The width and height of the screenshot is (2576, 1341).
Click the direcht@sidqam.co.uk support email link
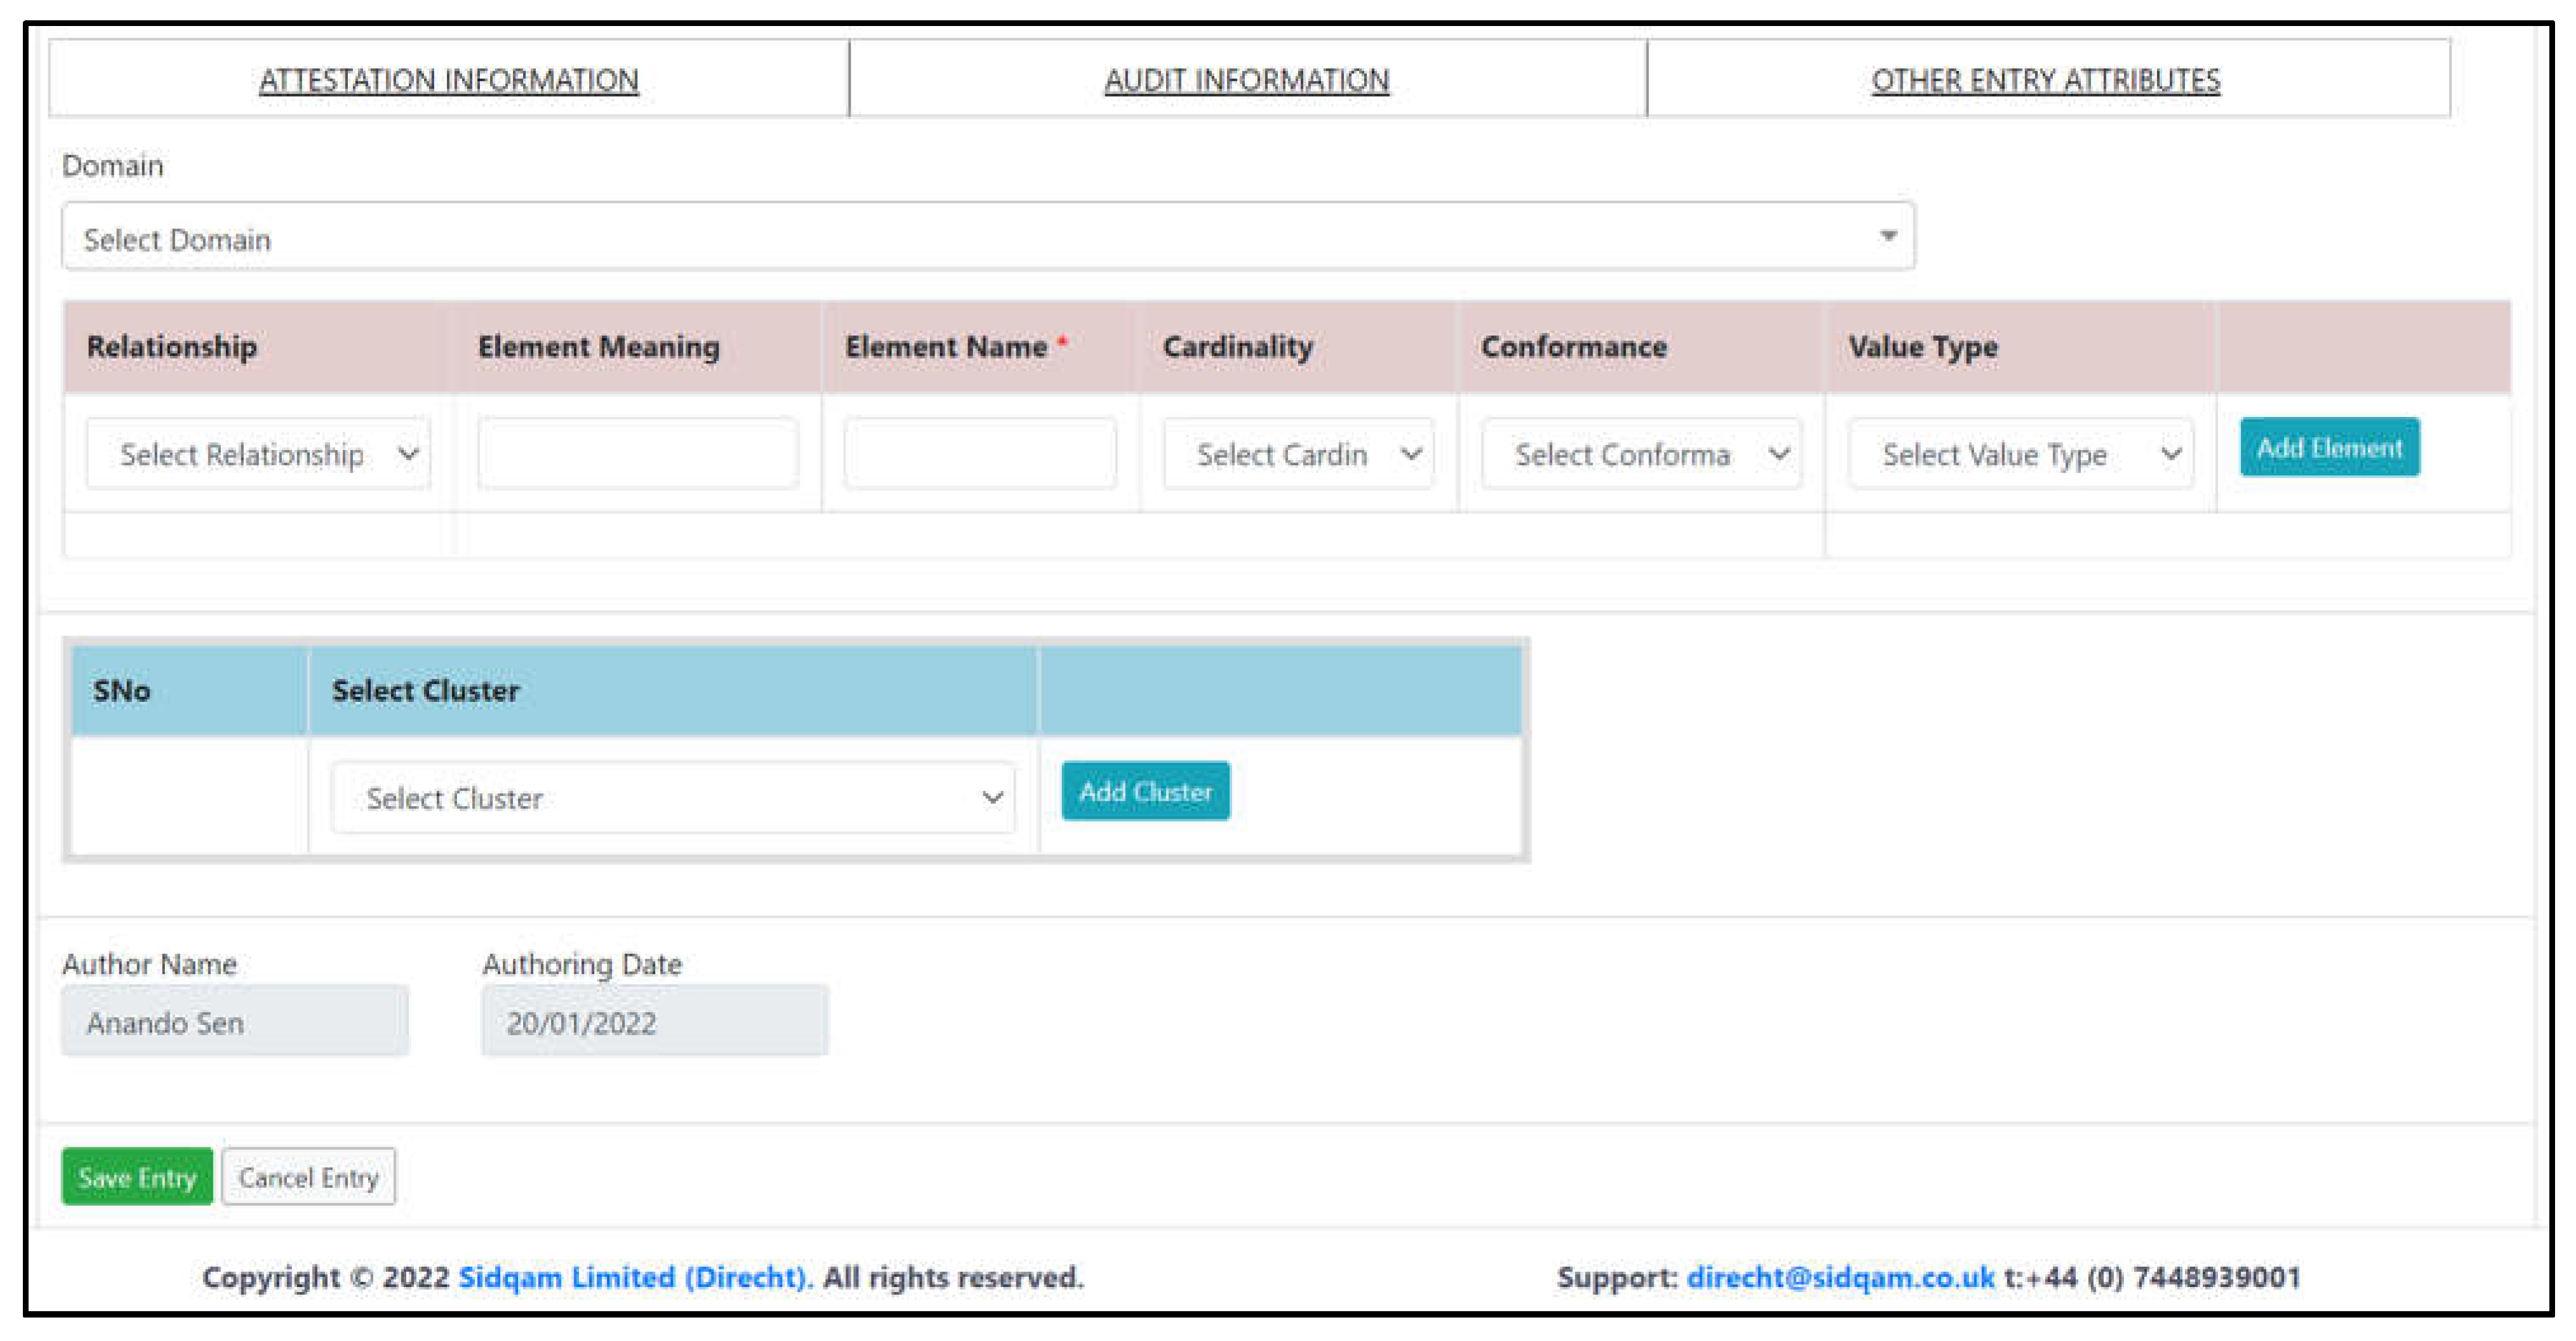coord(1840,1277)
